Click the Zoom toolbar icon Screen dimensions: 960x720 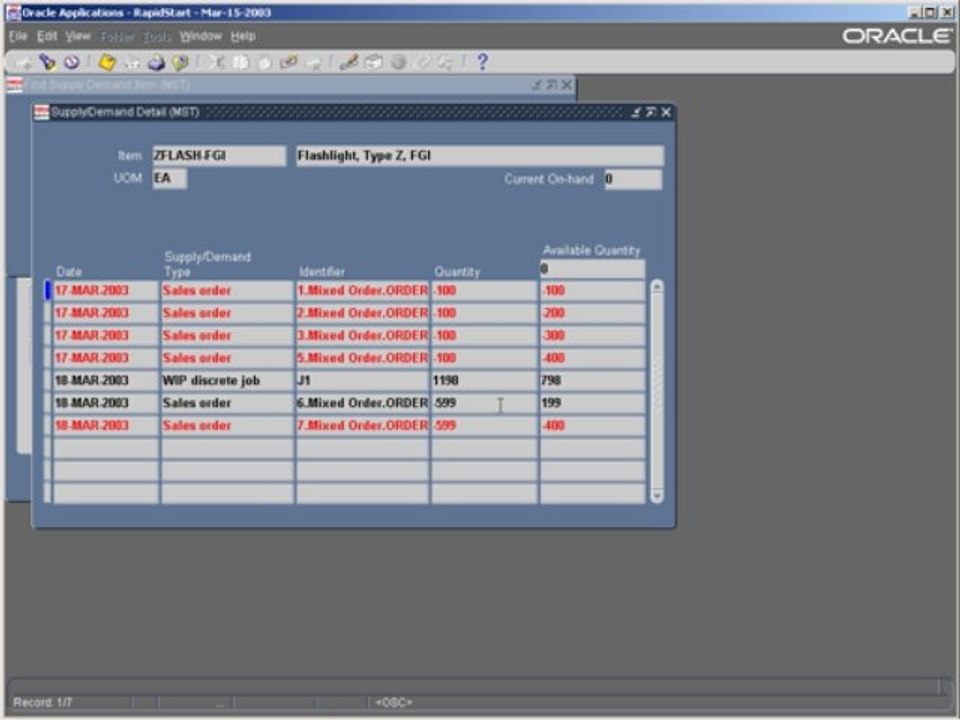pos(373,62)
